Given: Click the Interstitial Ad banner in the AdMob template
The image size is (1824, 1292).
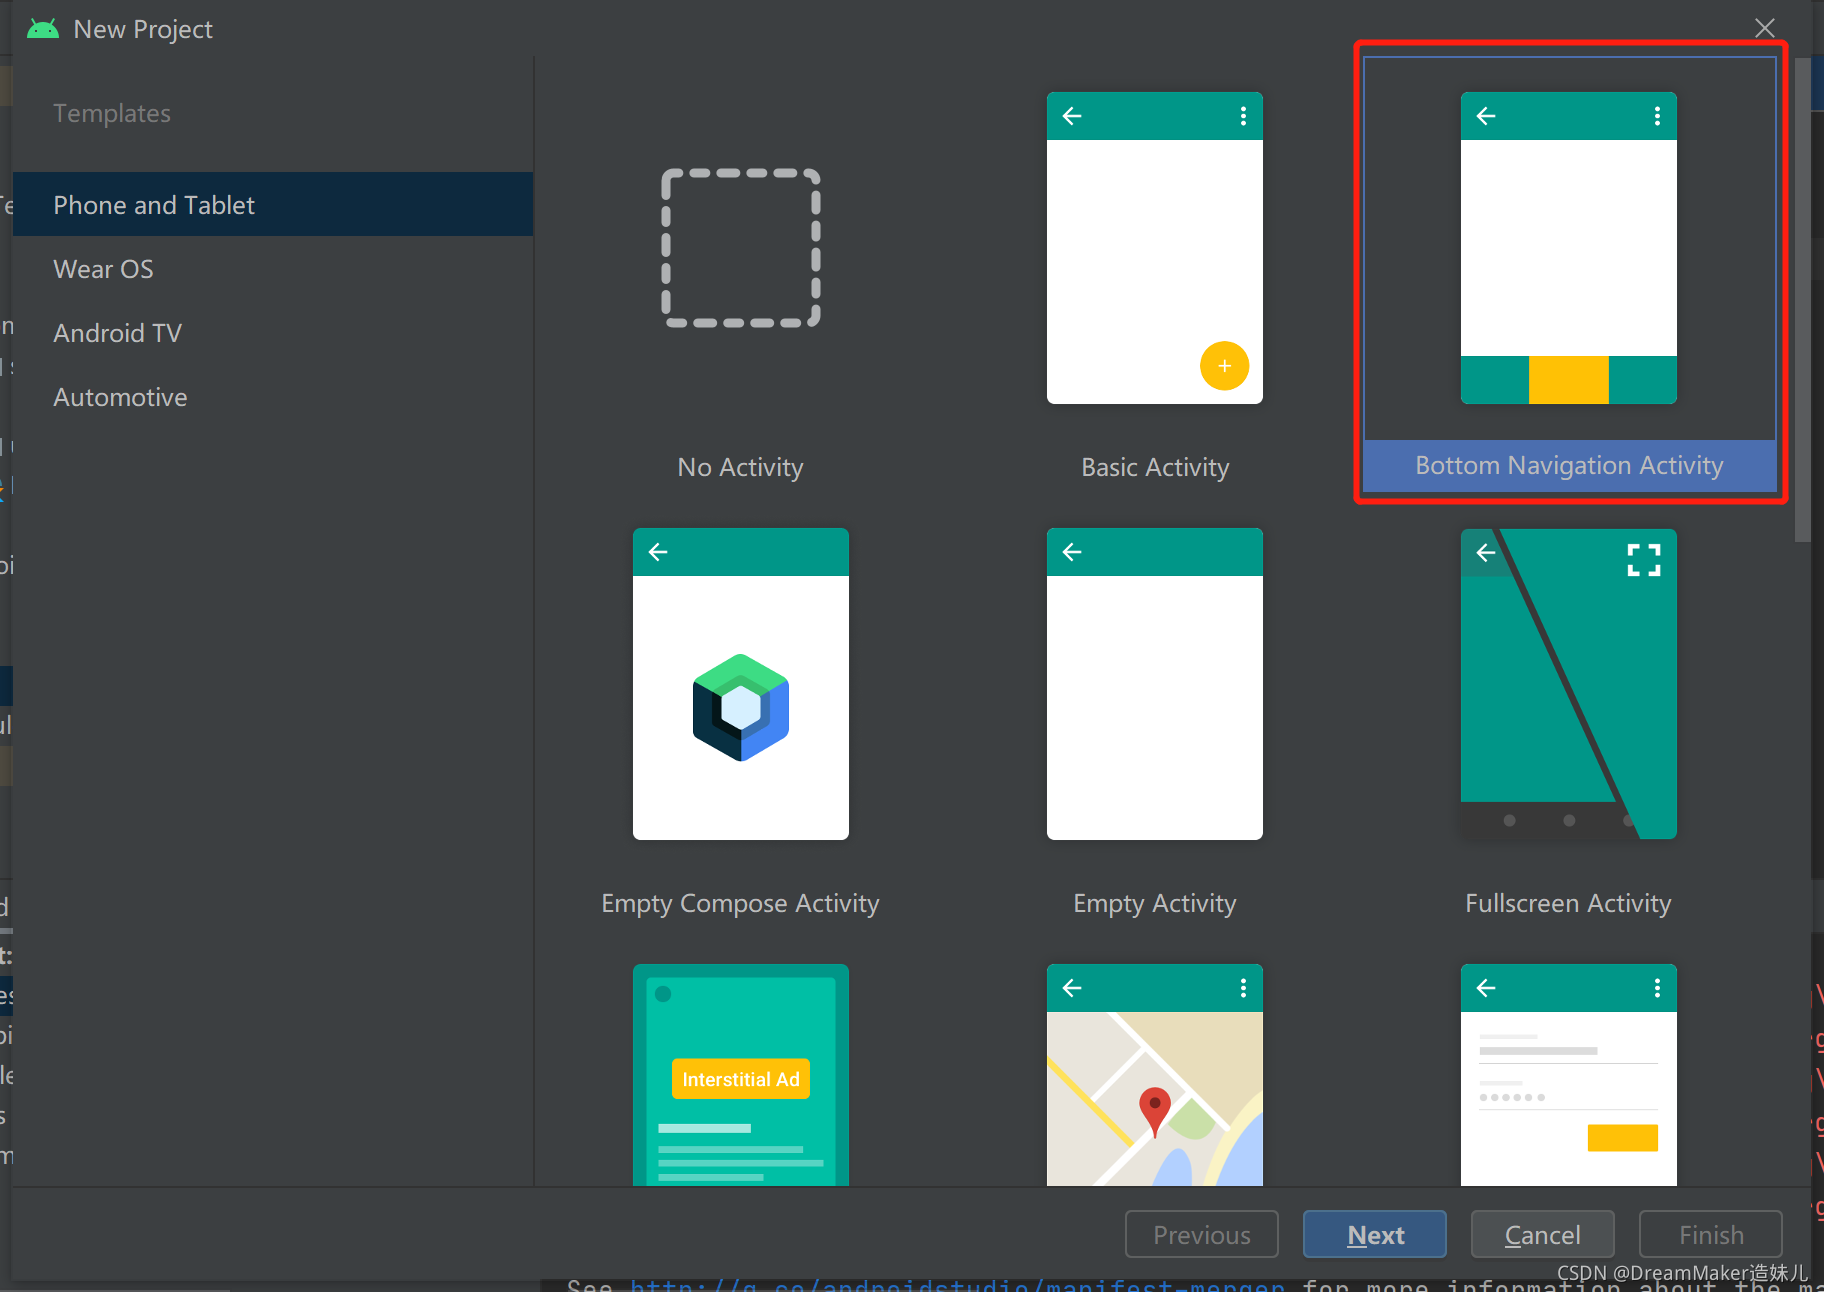Looking at the screenshot, I should pyautogui.click(x=740, y=1079).
